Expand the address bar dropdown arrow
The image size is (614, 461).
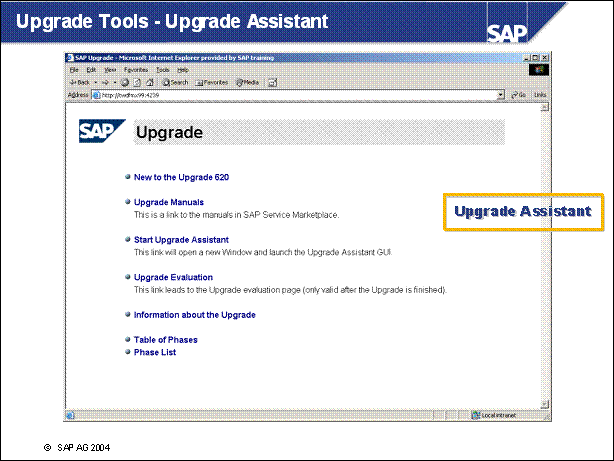500,95
